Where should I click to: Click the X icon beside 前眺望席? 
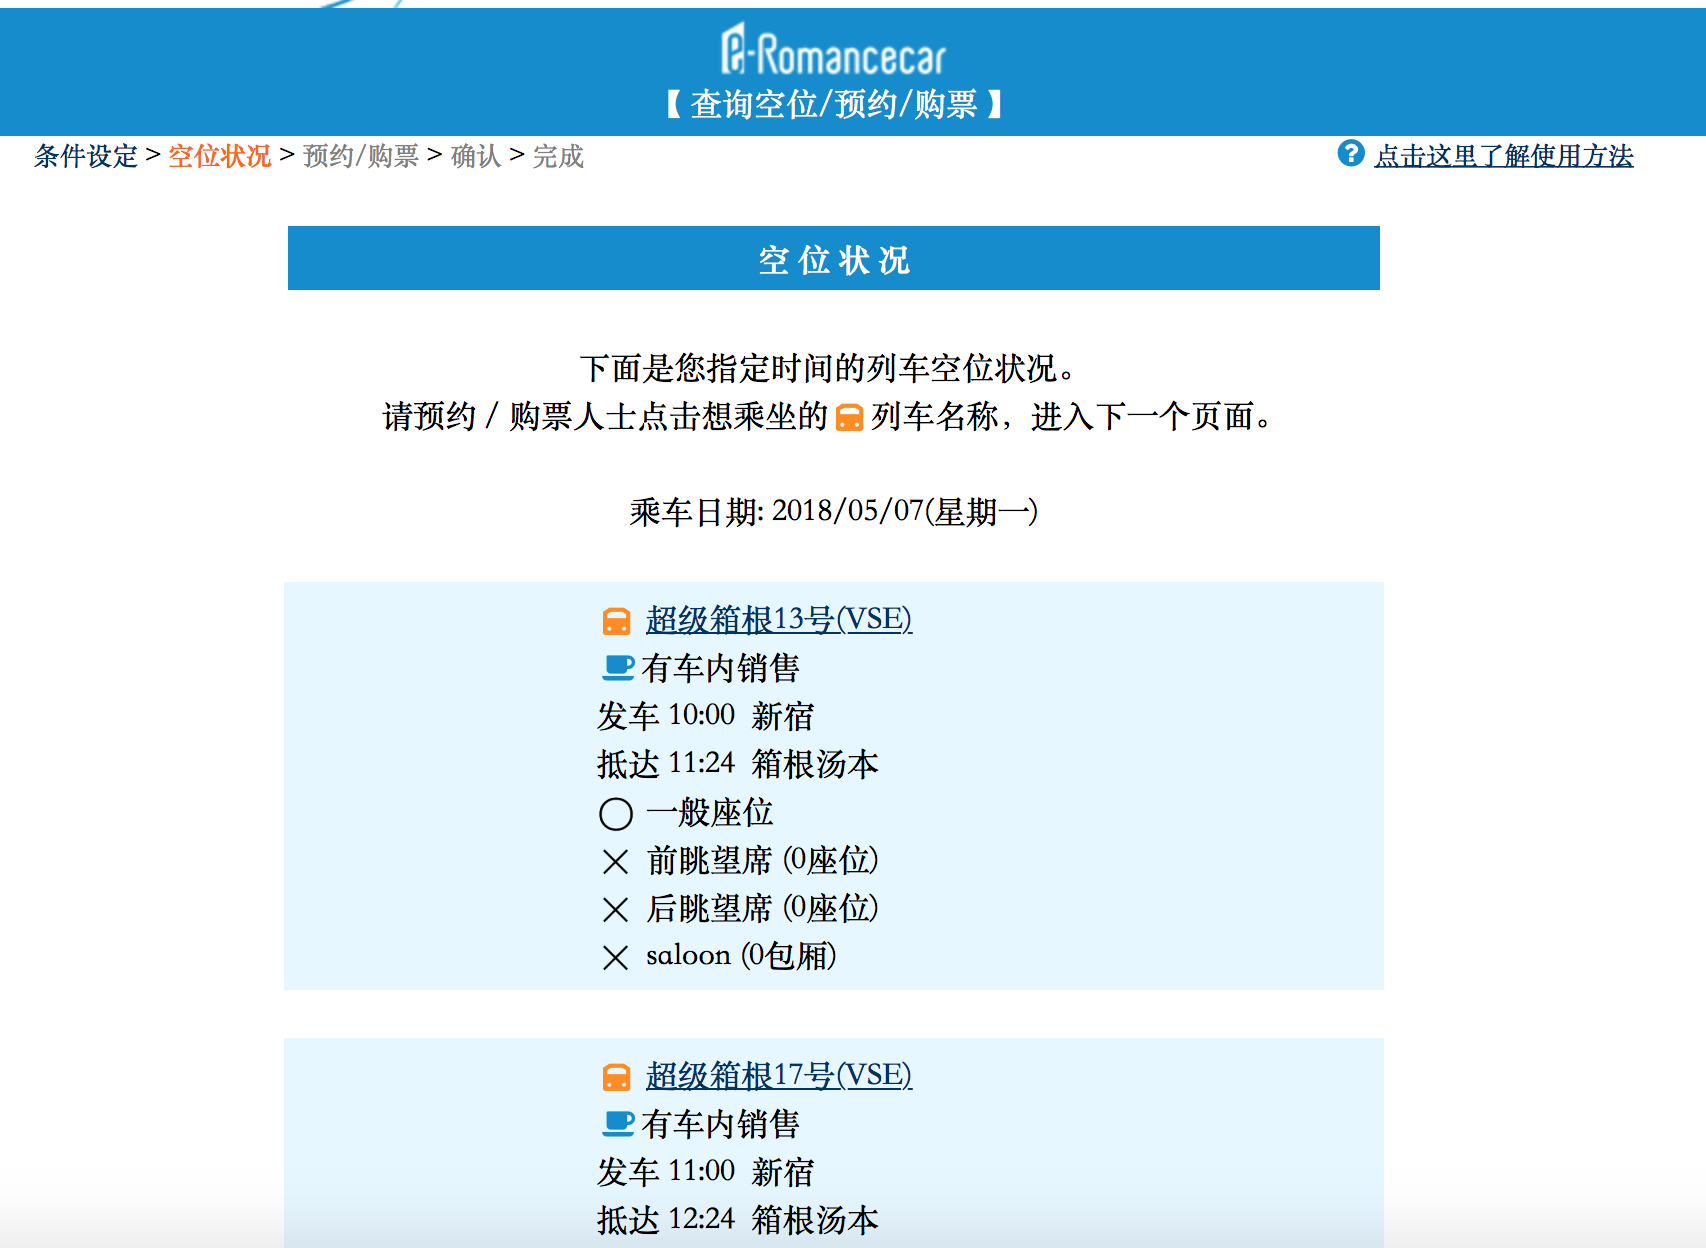pos(616,861)
